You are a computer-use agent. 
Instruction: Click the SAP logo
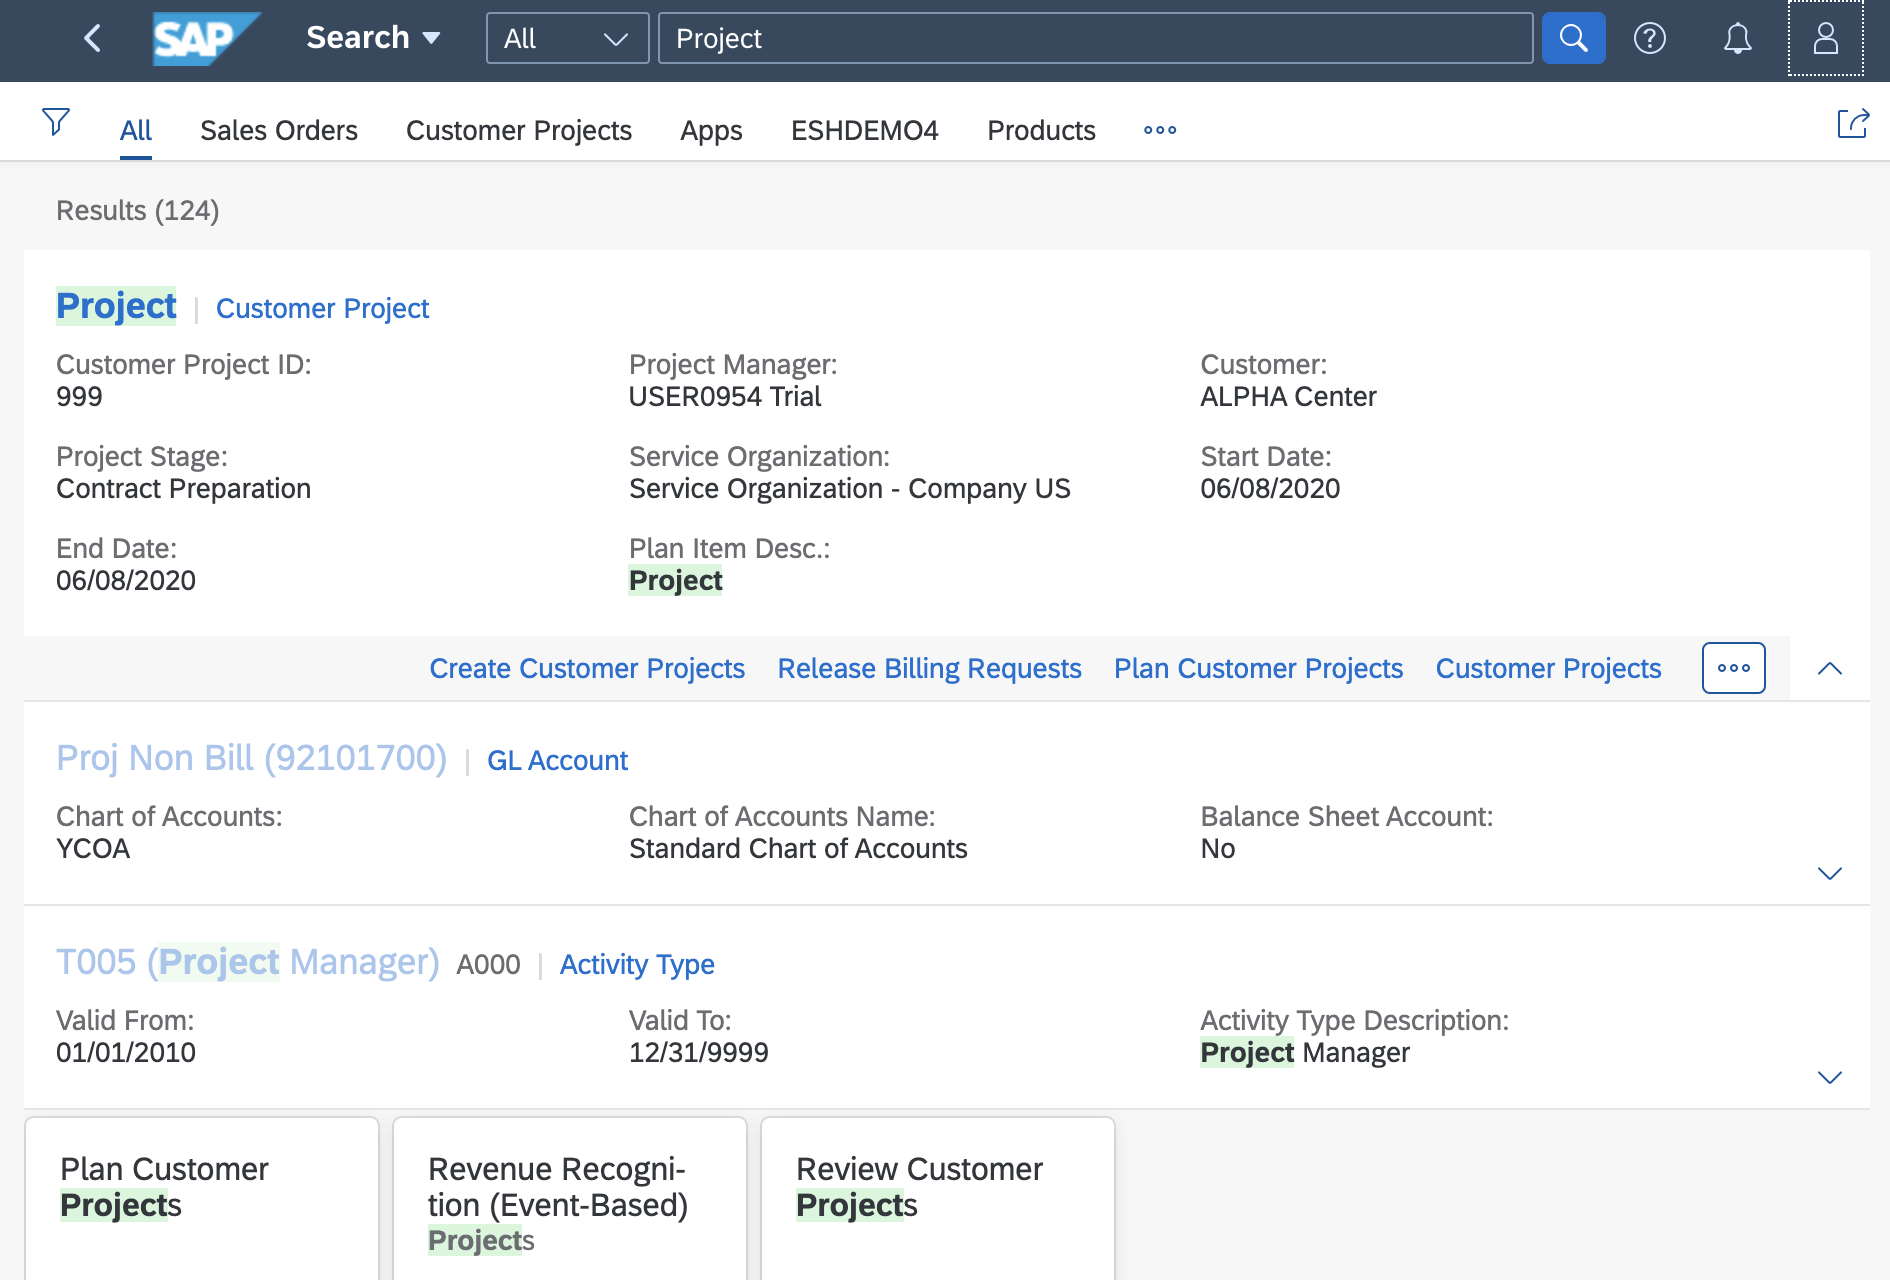click(x=205, y=39)
